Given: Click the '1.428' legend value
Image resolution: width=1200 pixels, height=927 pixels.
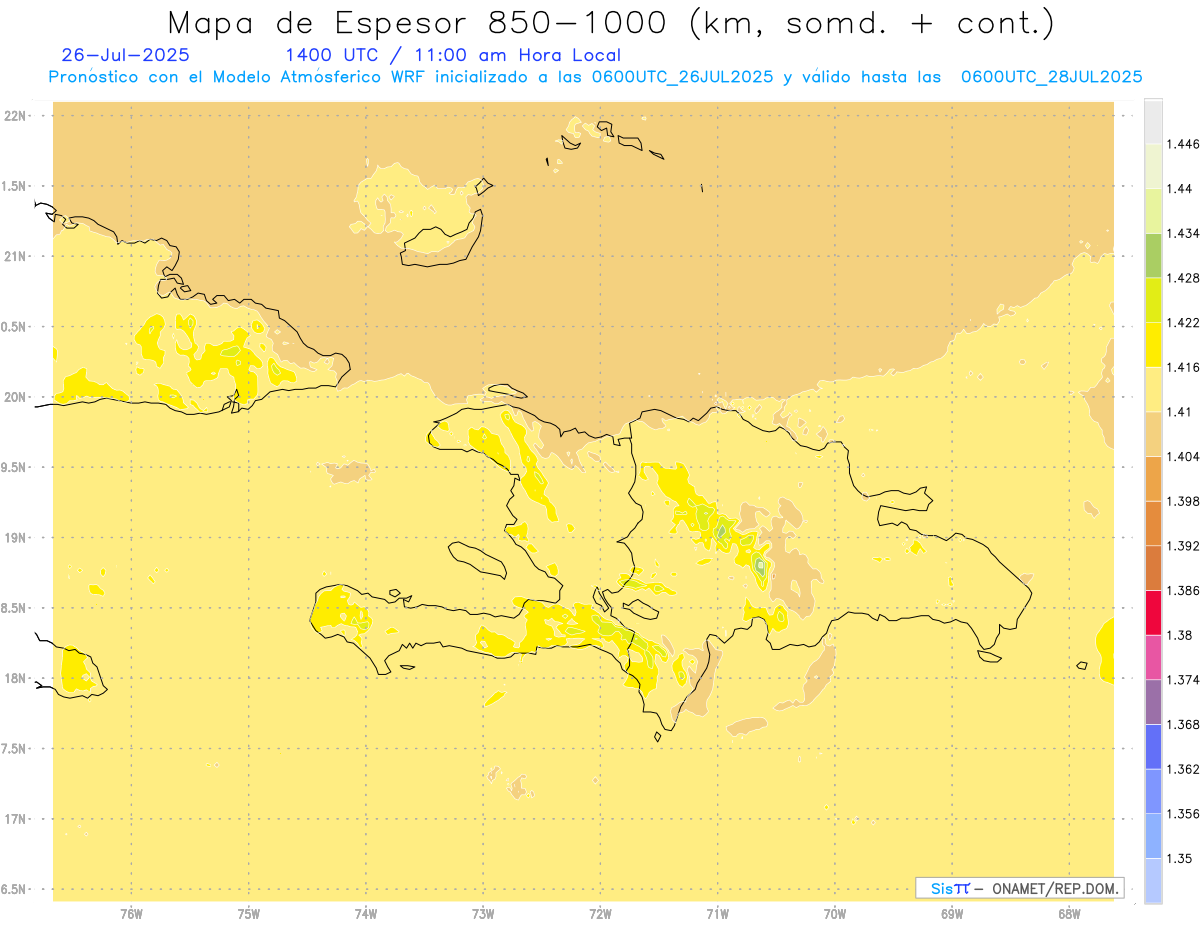Looking at the screenshot, I should (x=1183, y=278).
